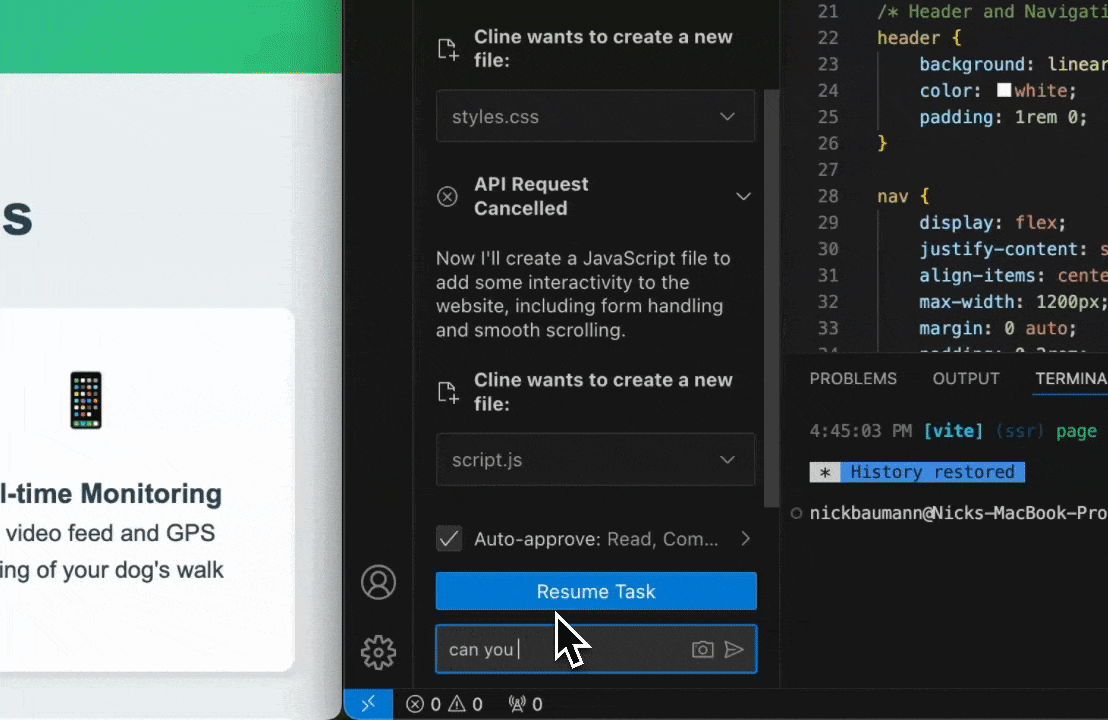Open the Accounts profile icon
This screenshot has height=720, width=1108.
pyautogui.click(x=379, y=582)
